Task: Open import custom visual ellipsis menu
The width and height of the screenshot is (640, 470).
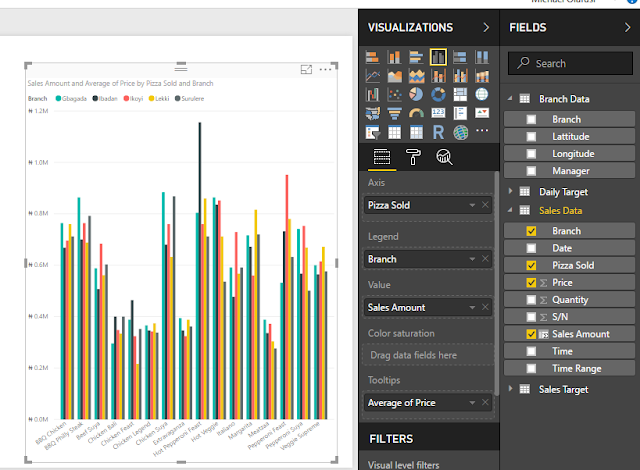Action: [482, 131]
